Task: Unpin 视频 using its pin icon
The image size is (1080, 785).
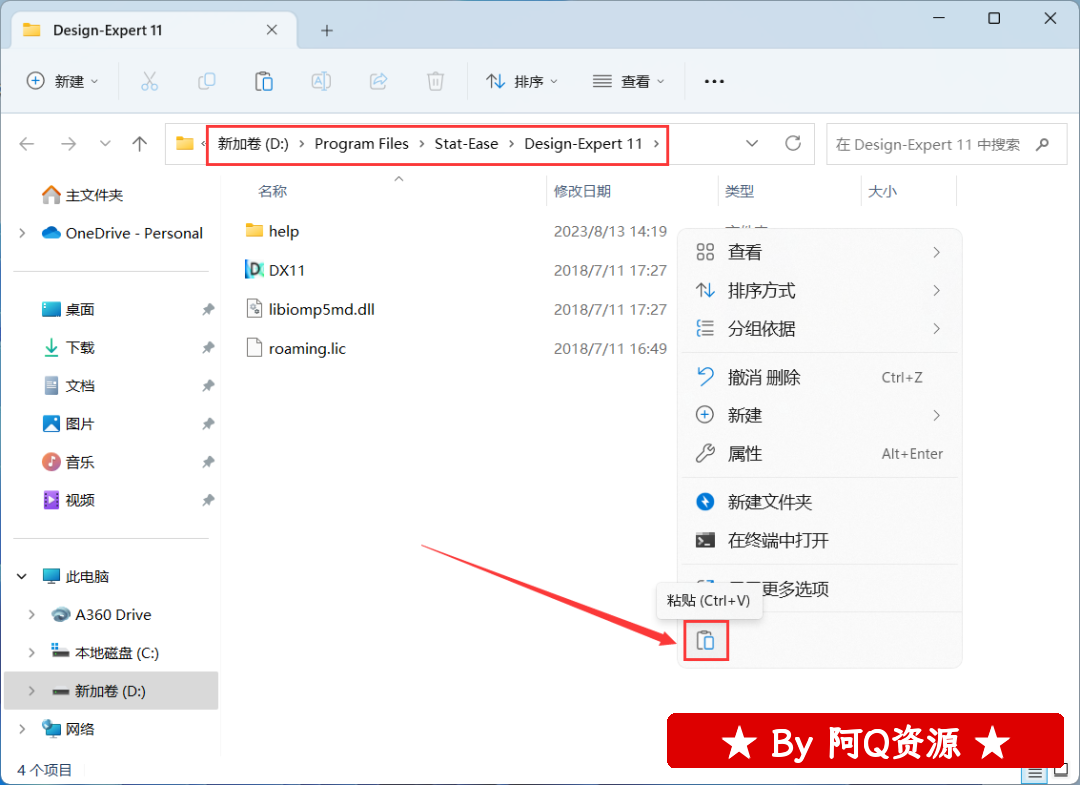Action: [208, 500]
